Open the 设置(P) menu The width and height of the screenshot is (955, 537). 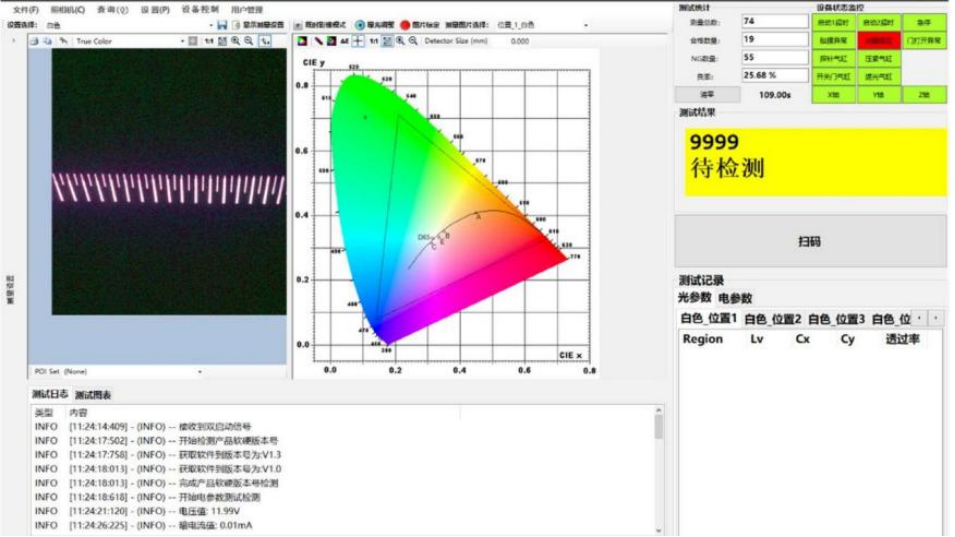(155, 10)
